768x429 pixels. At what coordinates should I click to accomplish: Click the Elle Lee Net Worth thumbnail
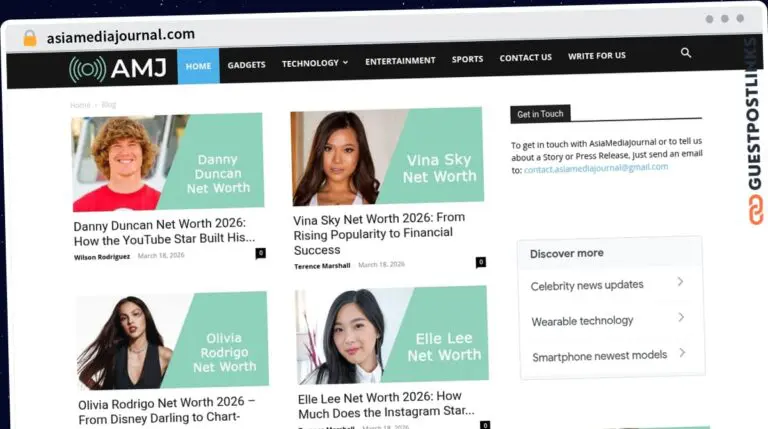tap(392, 336)
